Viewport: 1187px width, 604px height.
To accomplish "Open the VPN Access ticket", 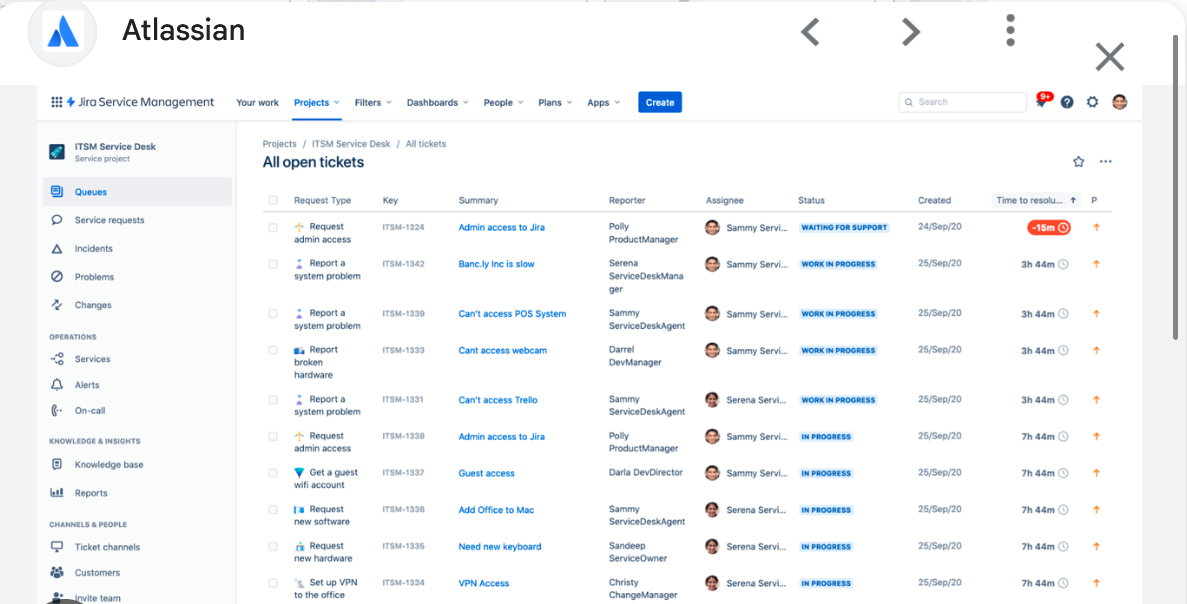I will tap(484, 583).
